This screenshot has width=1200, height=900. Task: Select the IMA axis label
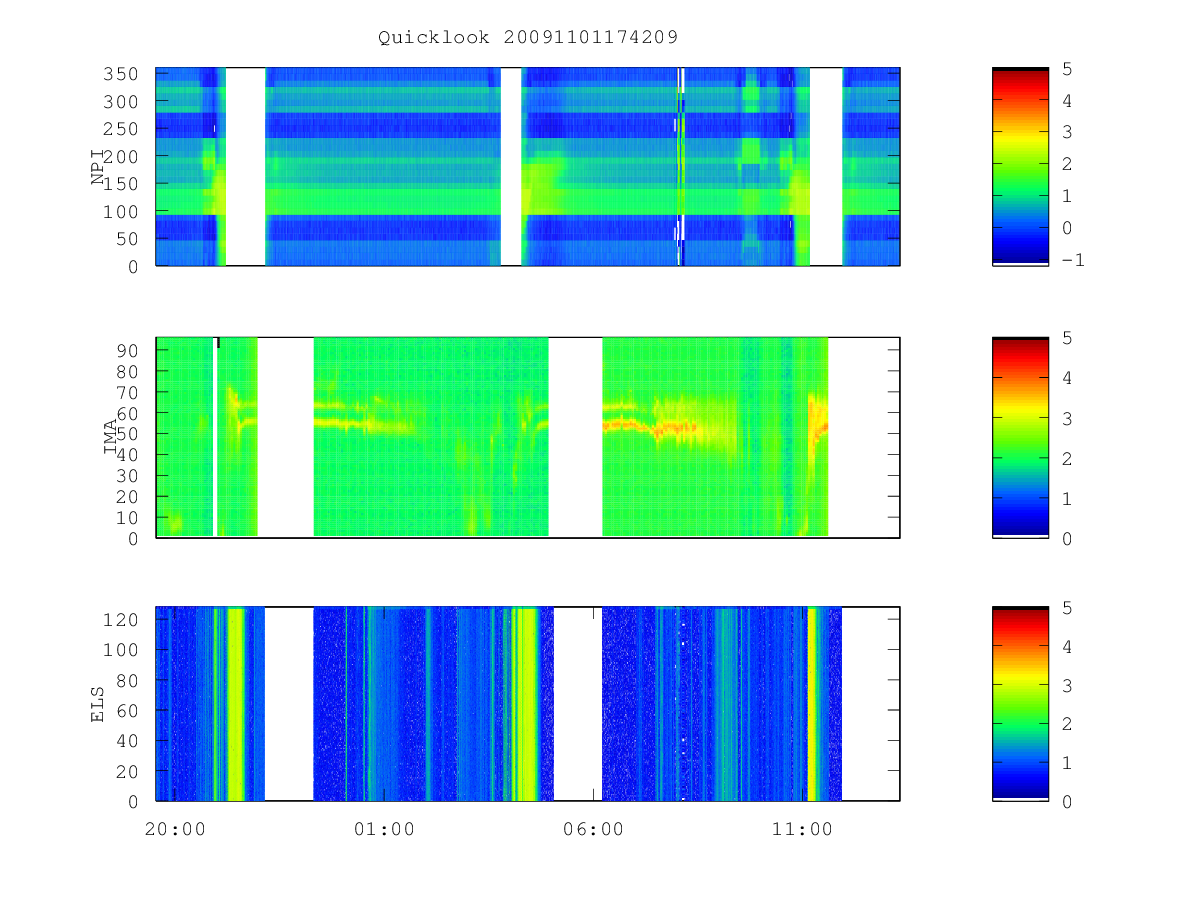110,438
